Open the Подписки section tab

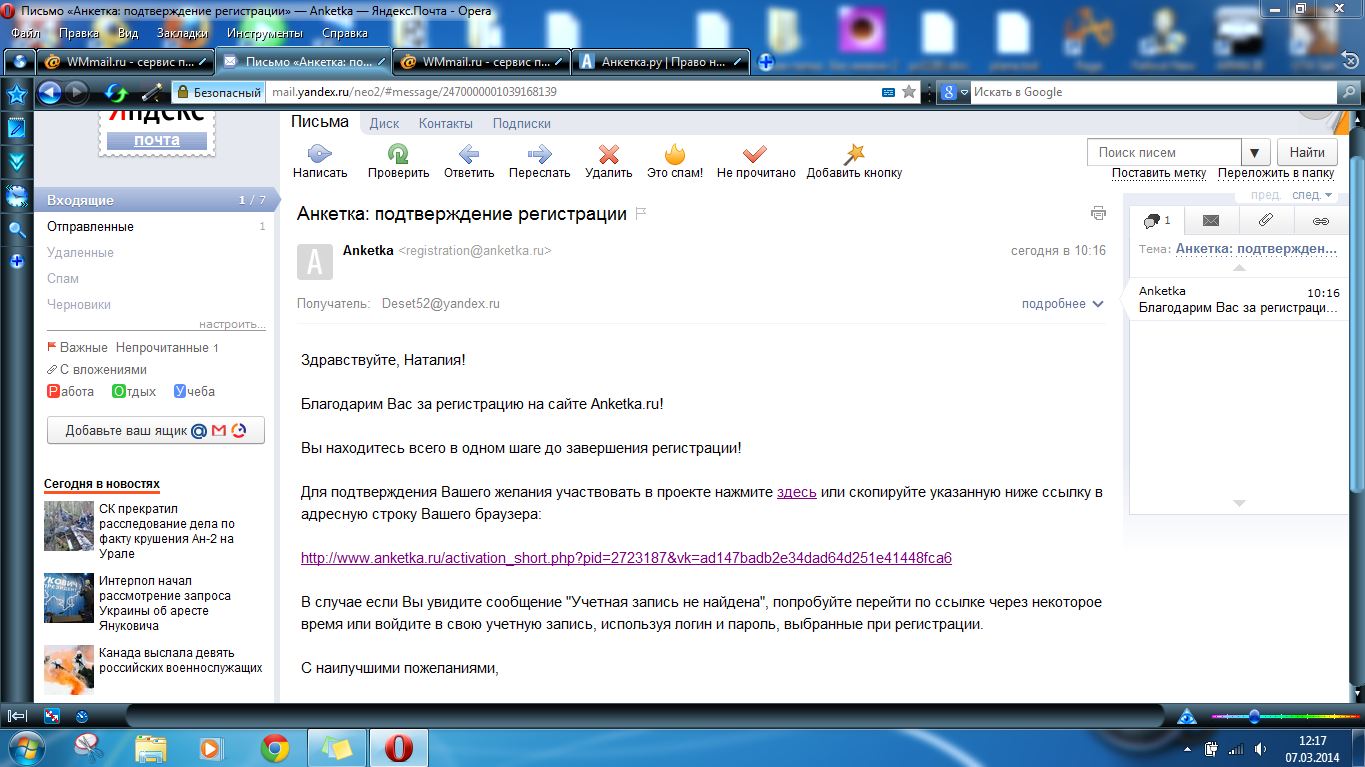click(x=522, y=124)
